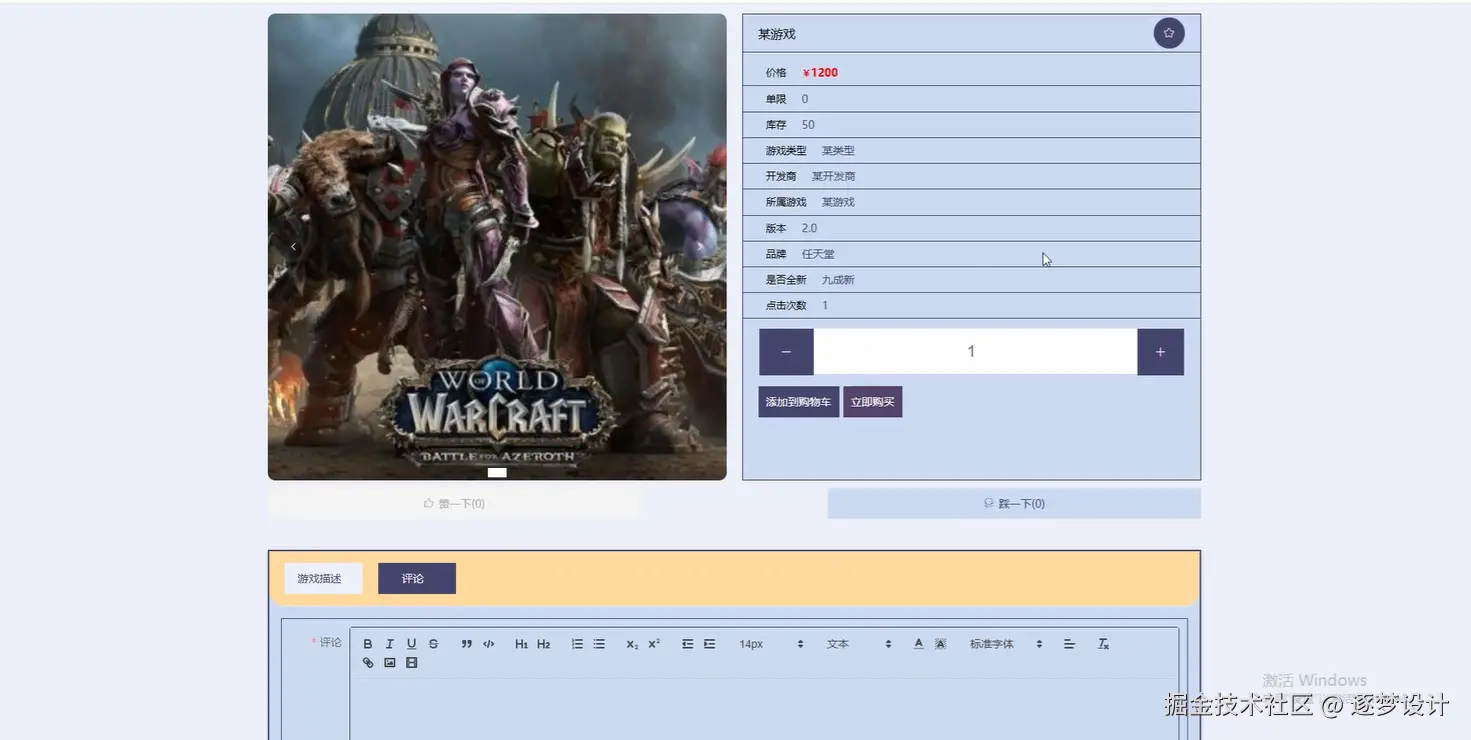Increase quantity with the plus button
This screenshot has width=1471, height=740.
click(x=1161, y=352)
